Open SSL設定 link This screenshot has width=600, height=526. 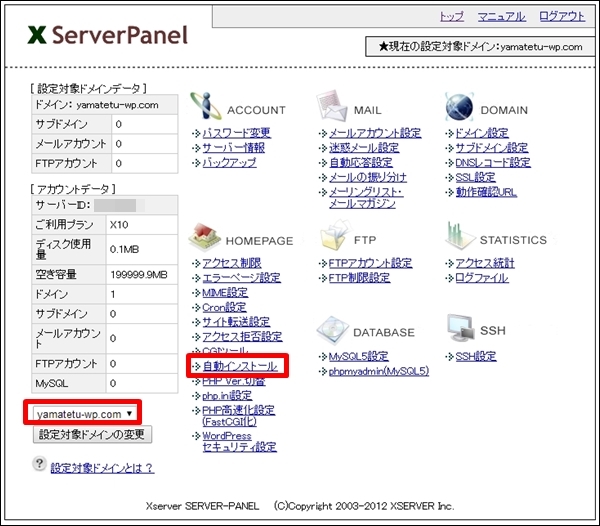tap(475, 178)
